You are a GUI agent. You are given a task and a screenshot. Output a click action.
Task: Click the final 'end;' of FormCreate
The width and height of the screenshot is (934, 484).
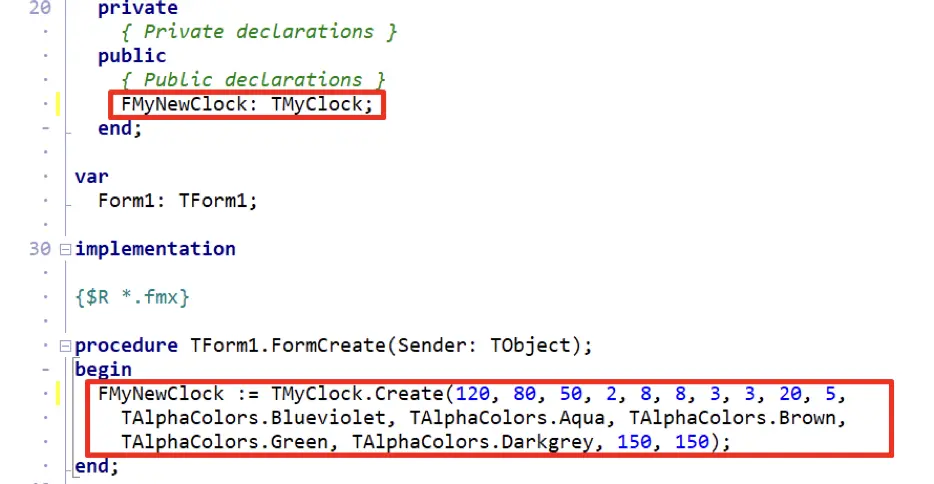point(97,466)
